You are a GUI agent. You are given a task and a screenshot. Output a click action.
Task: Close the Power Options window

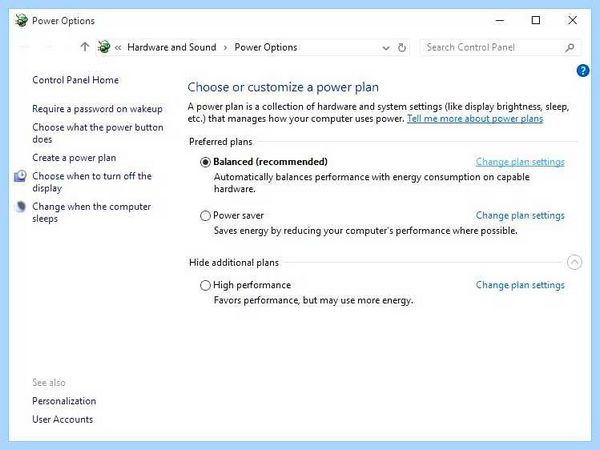pos(572,20)
